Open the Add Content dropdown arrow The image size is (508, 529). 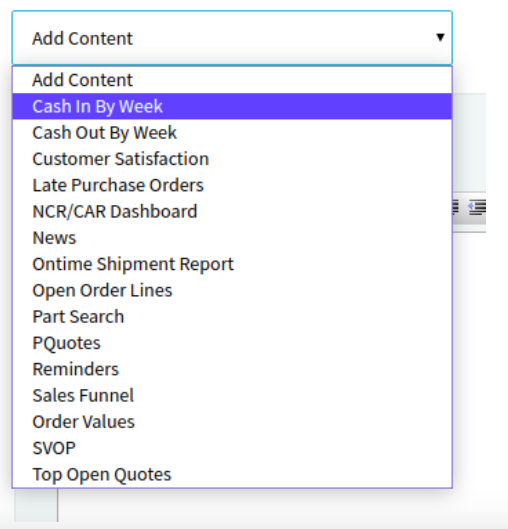pos(440,37)
